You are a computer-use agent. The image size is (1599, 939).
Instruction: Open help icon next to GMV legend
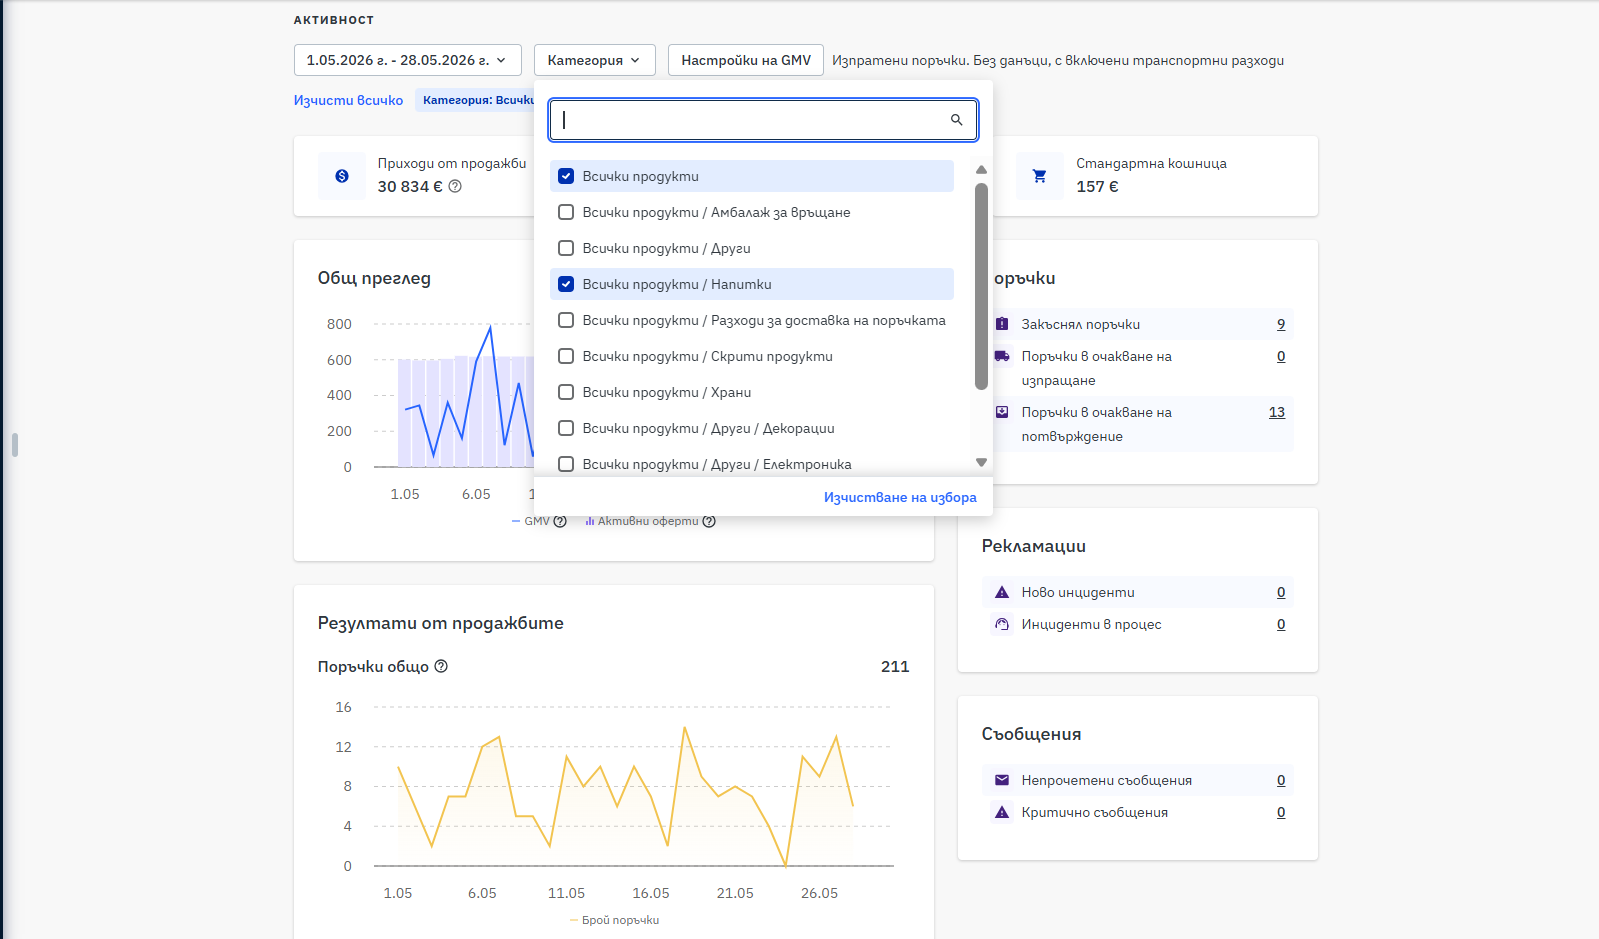560,521
